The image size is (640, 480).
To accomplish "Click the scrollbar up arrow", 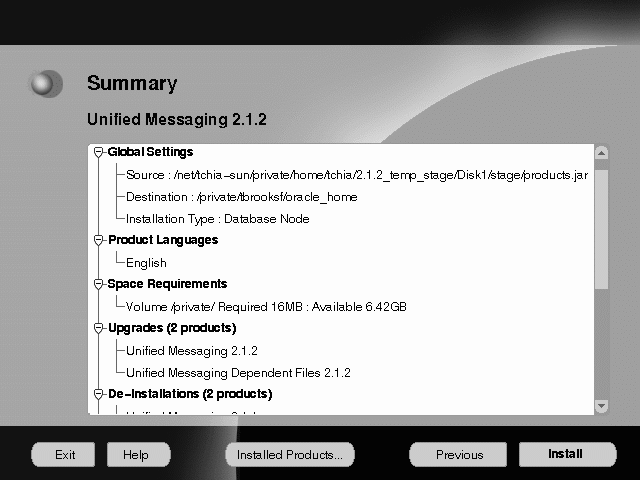I will click(x=601, y=153).
